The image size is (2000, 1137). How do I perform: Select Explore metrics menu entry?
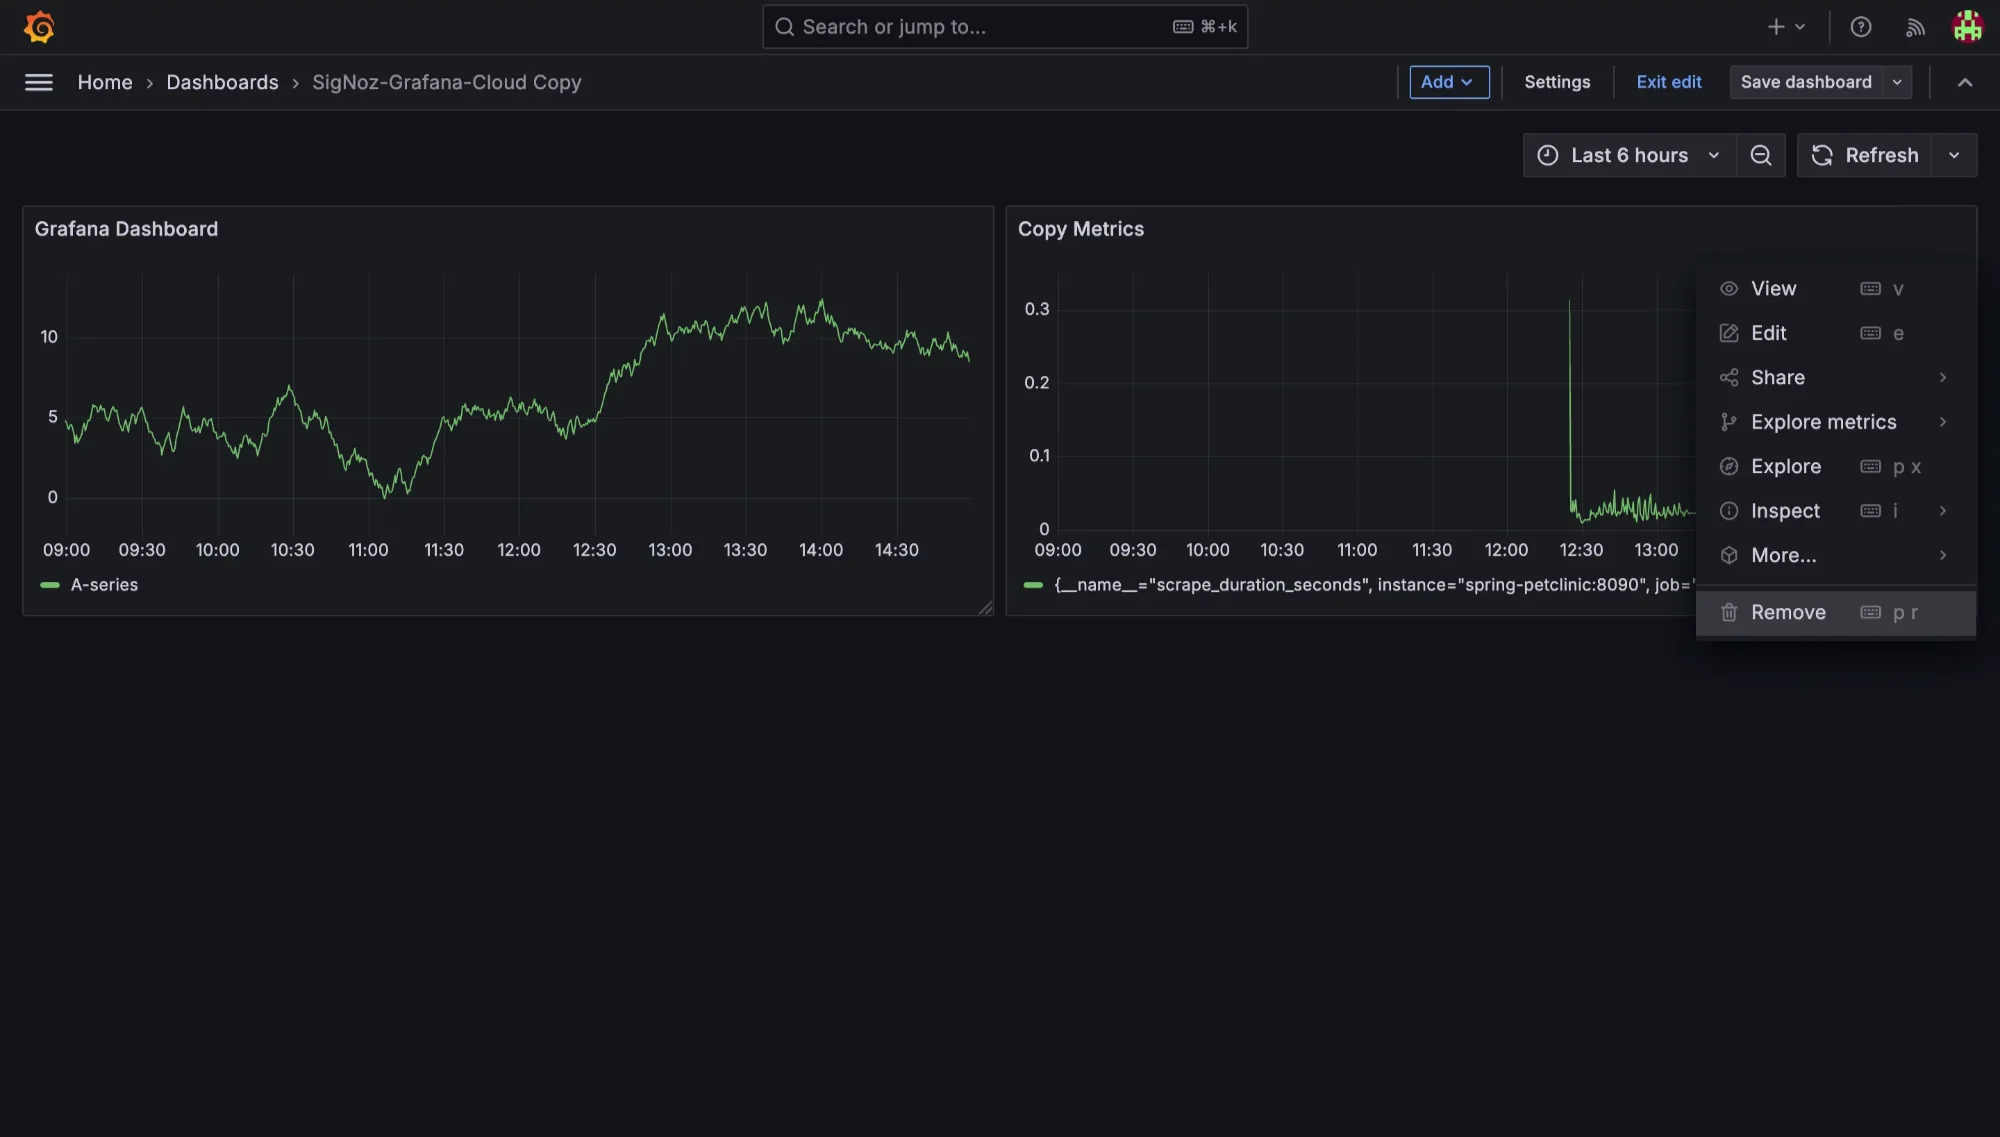(1836, 422)
